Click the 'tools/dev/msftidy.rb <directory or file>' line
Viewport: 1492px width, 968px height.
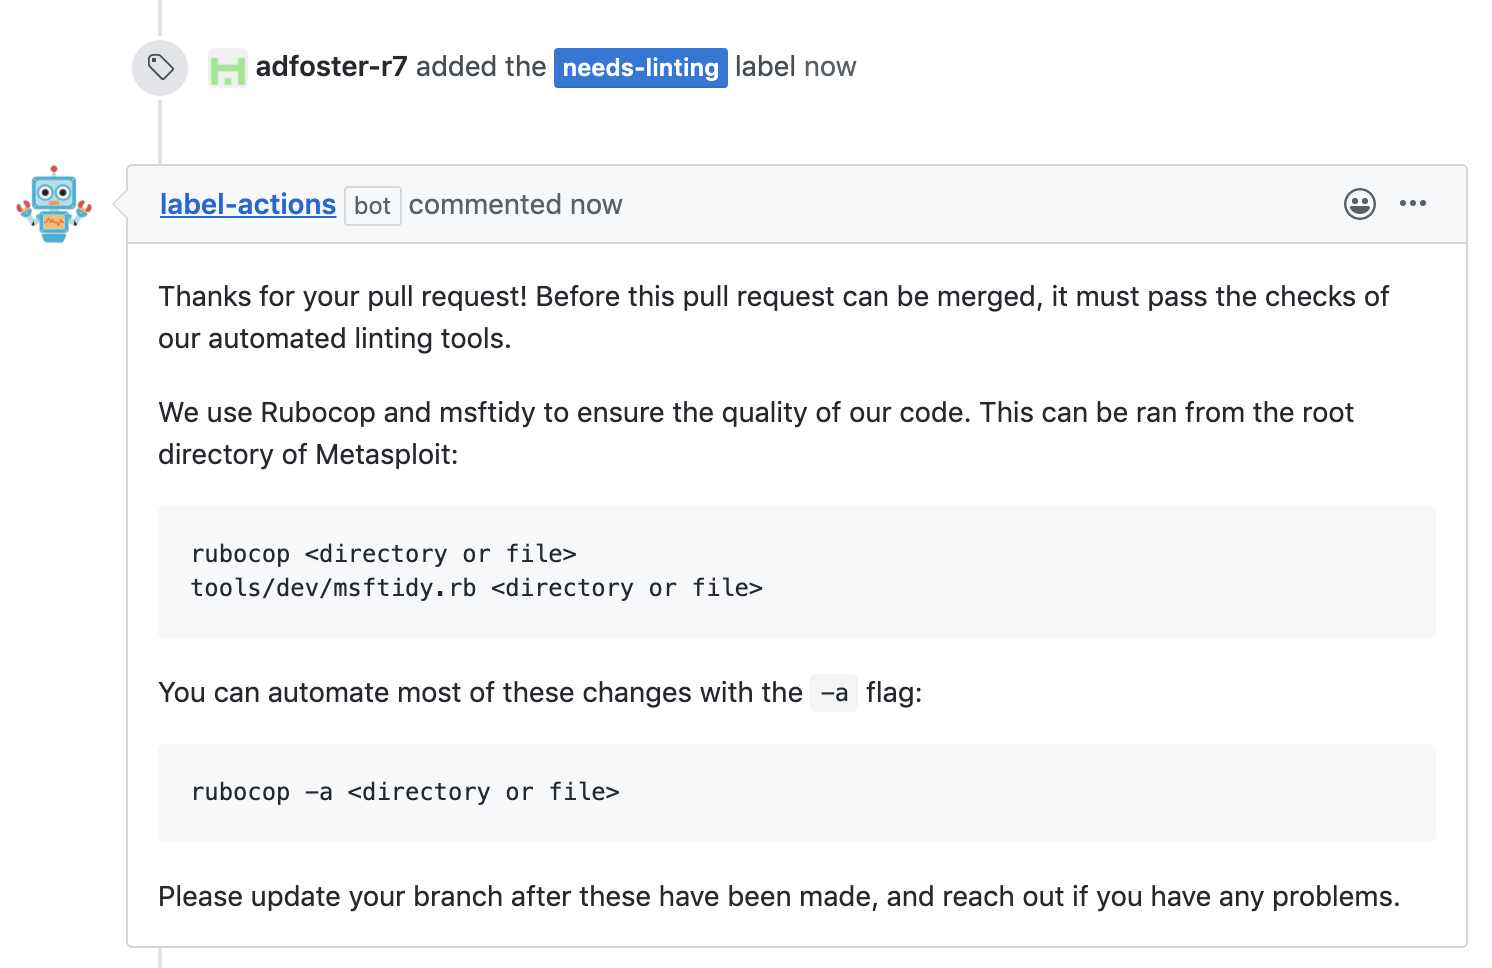(x=477, y=588)
